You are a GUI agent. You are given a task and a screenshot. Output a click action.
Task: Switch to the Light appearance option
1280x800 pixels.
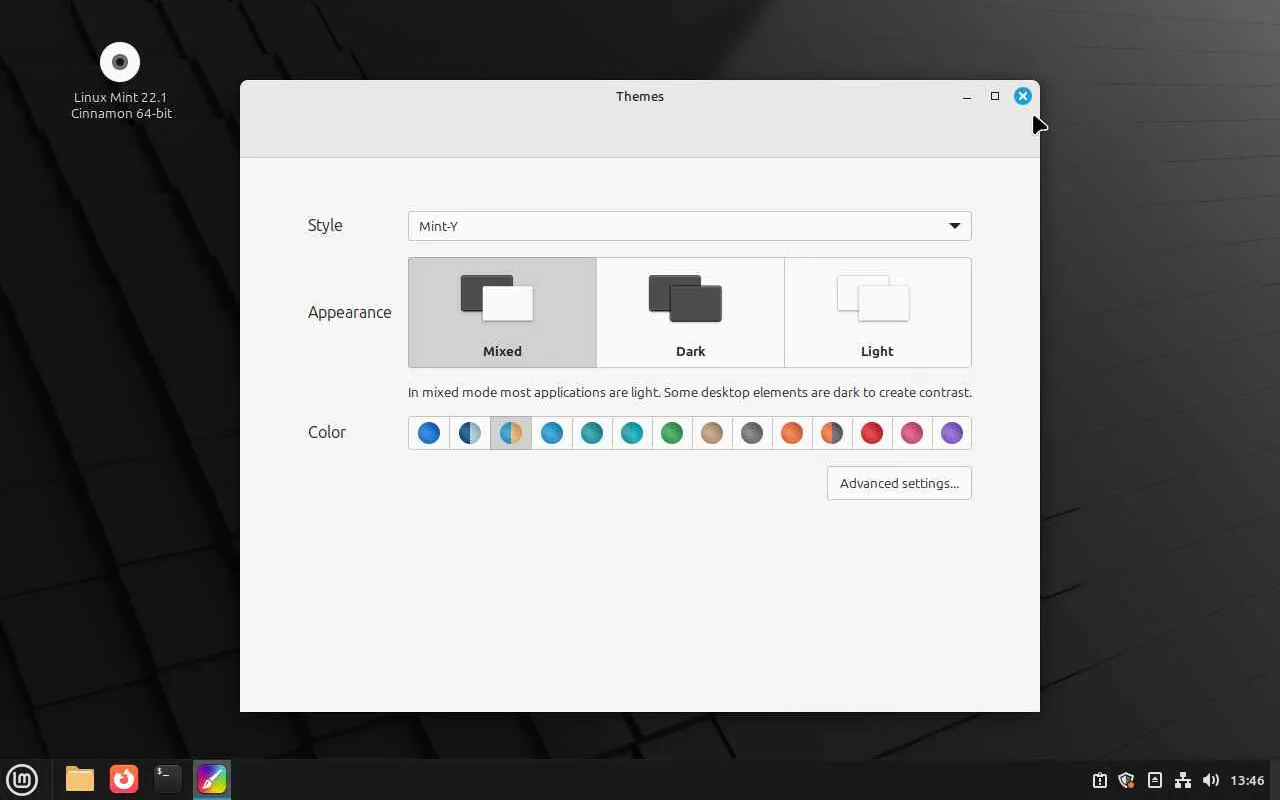[878, 312]
